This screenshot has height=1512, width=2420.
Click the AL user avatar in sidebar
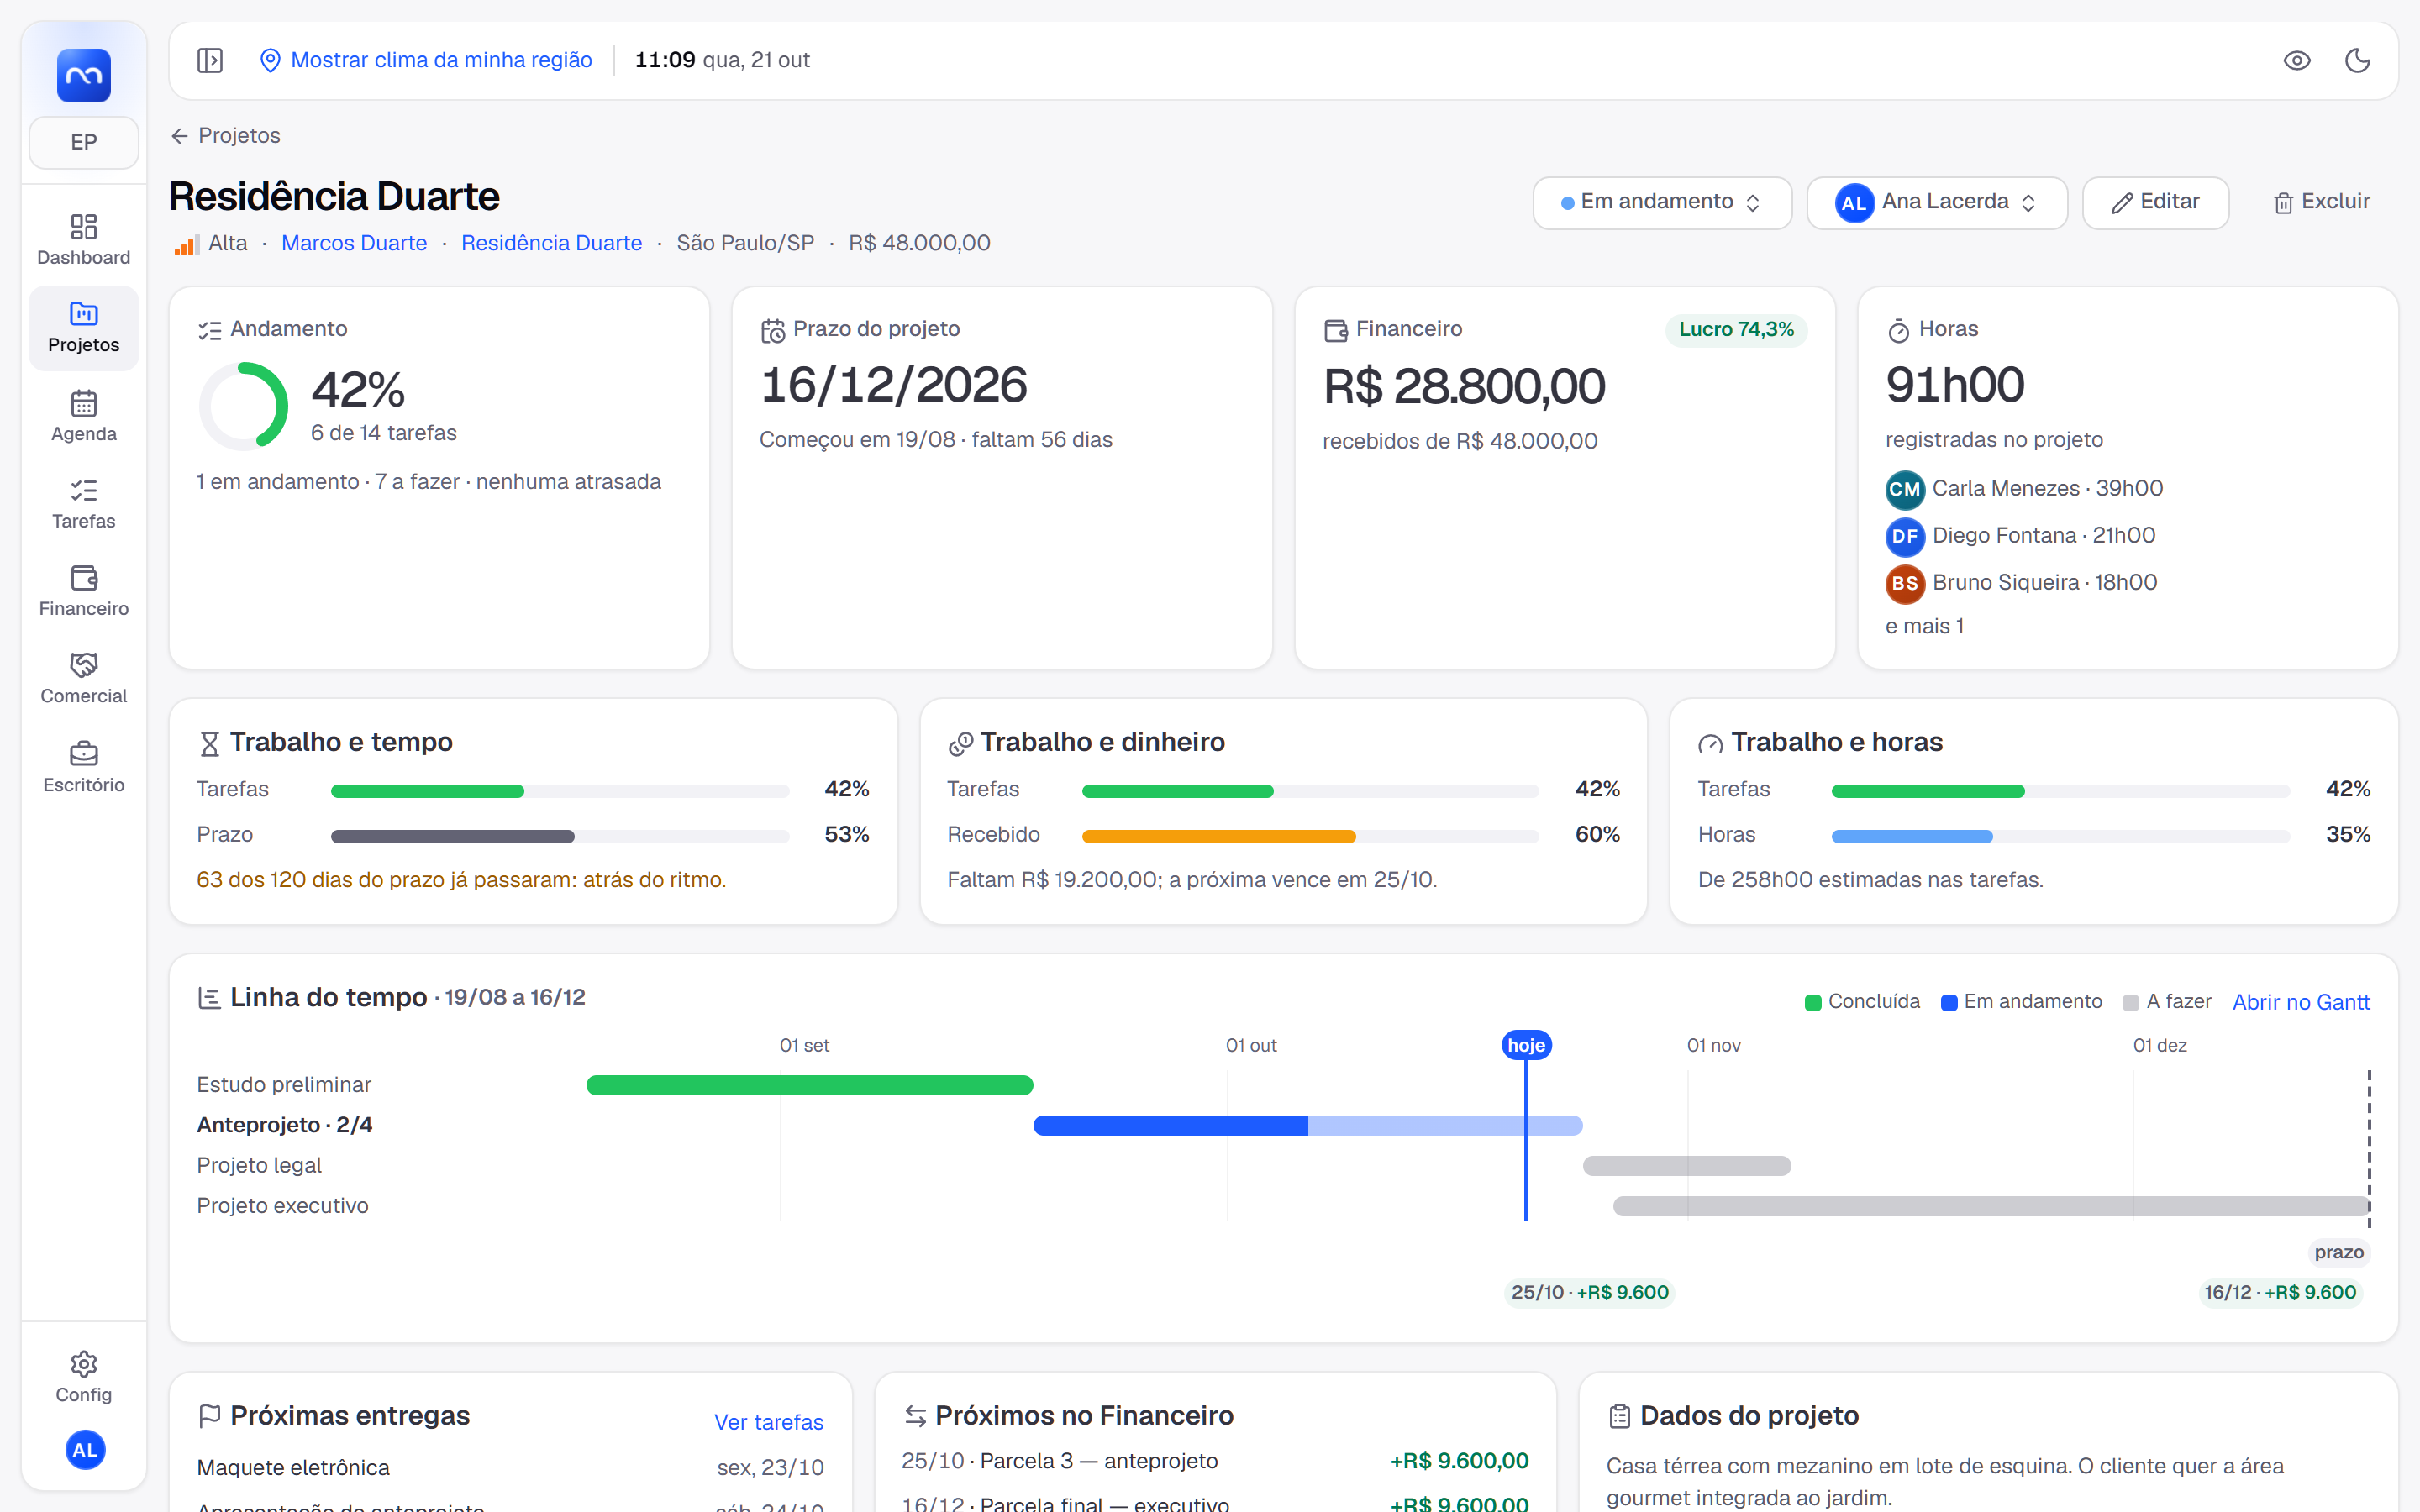tap(85, 1449)
